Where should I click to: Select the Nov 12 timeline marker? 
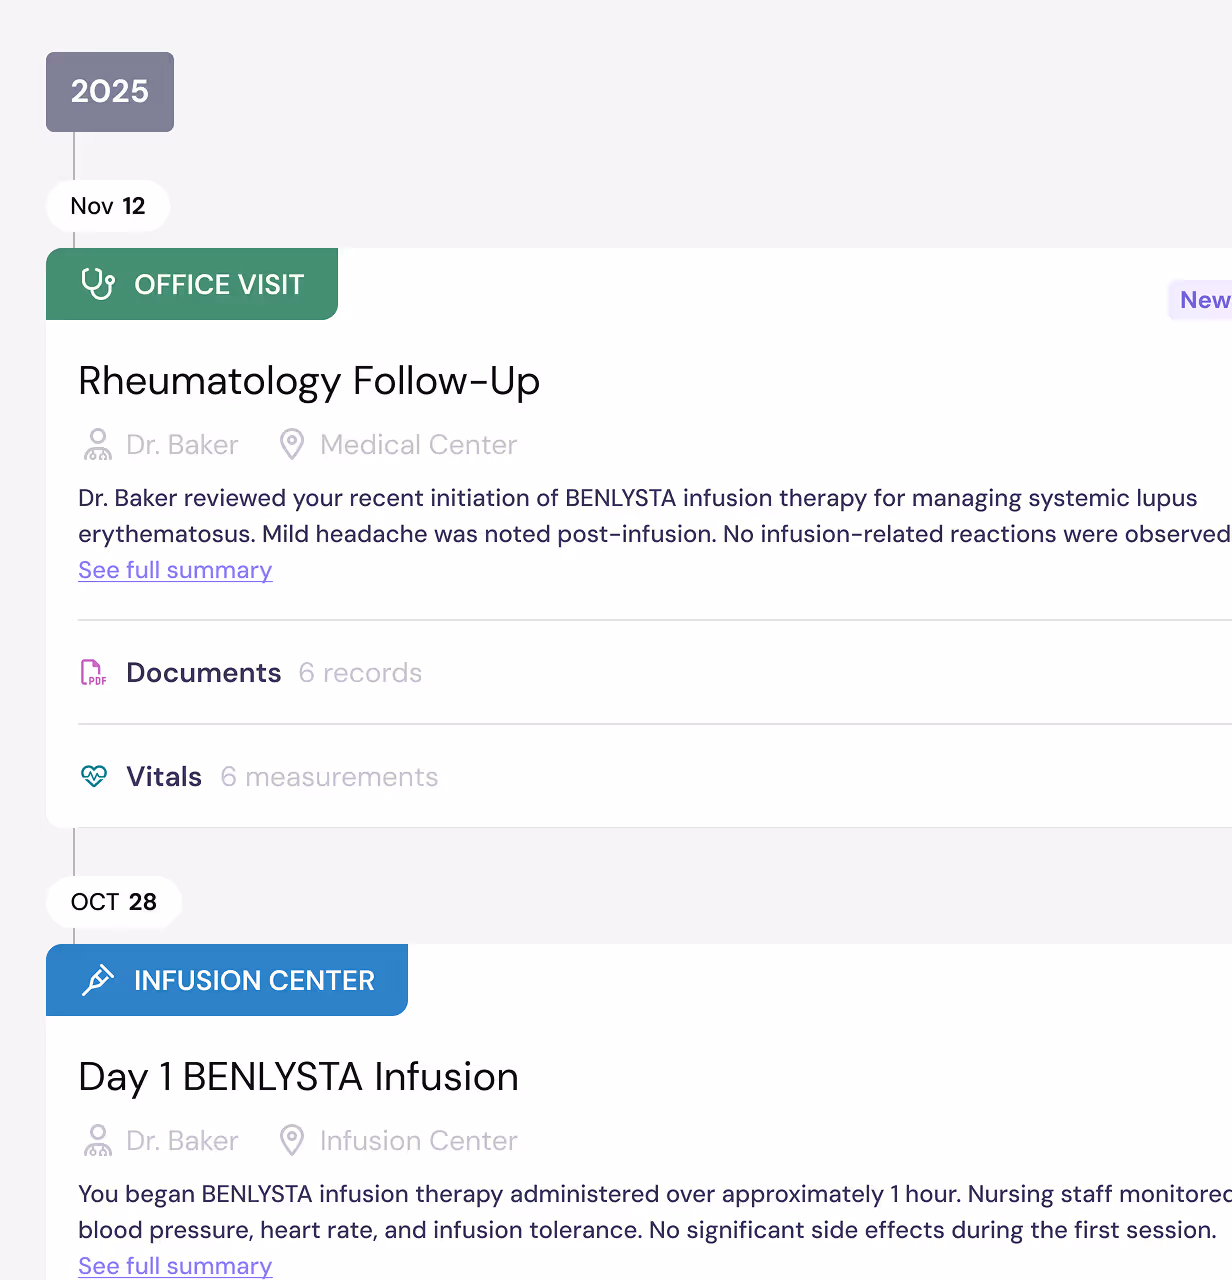(108, 205)
